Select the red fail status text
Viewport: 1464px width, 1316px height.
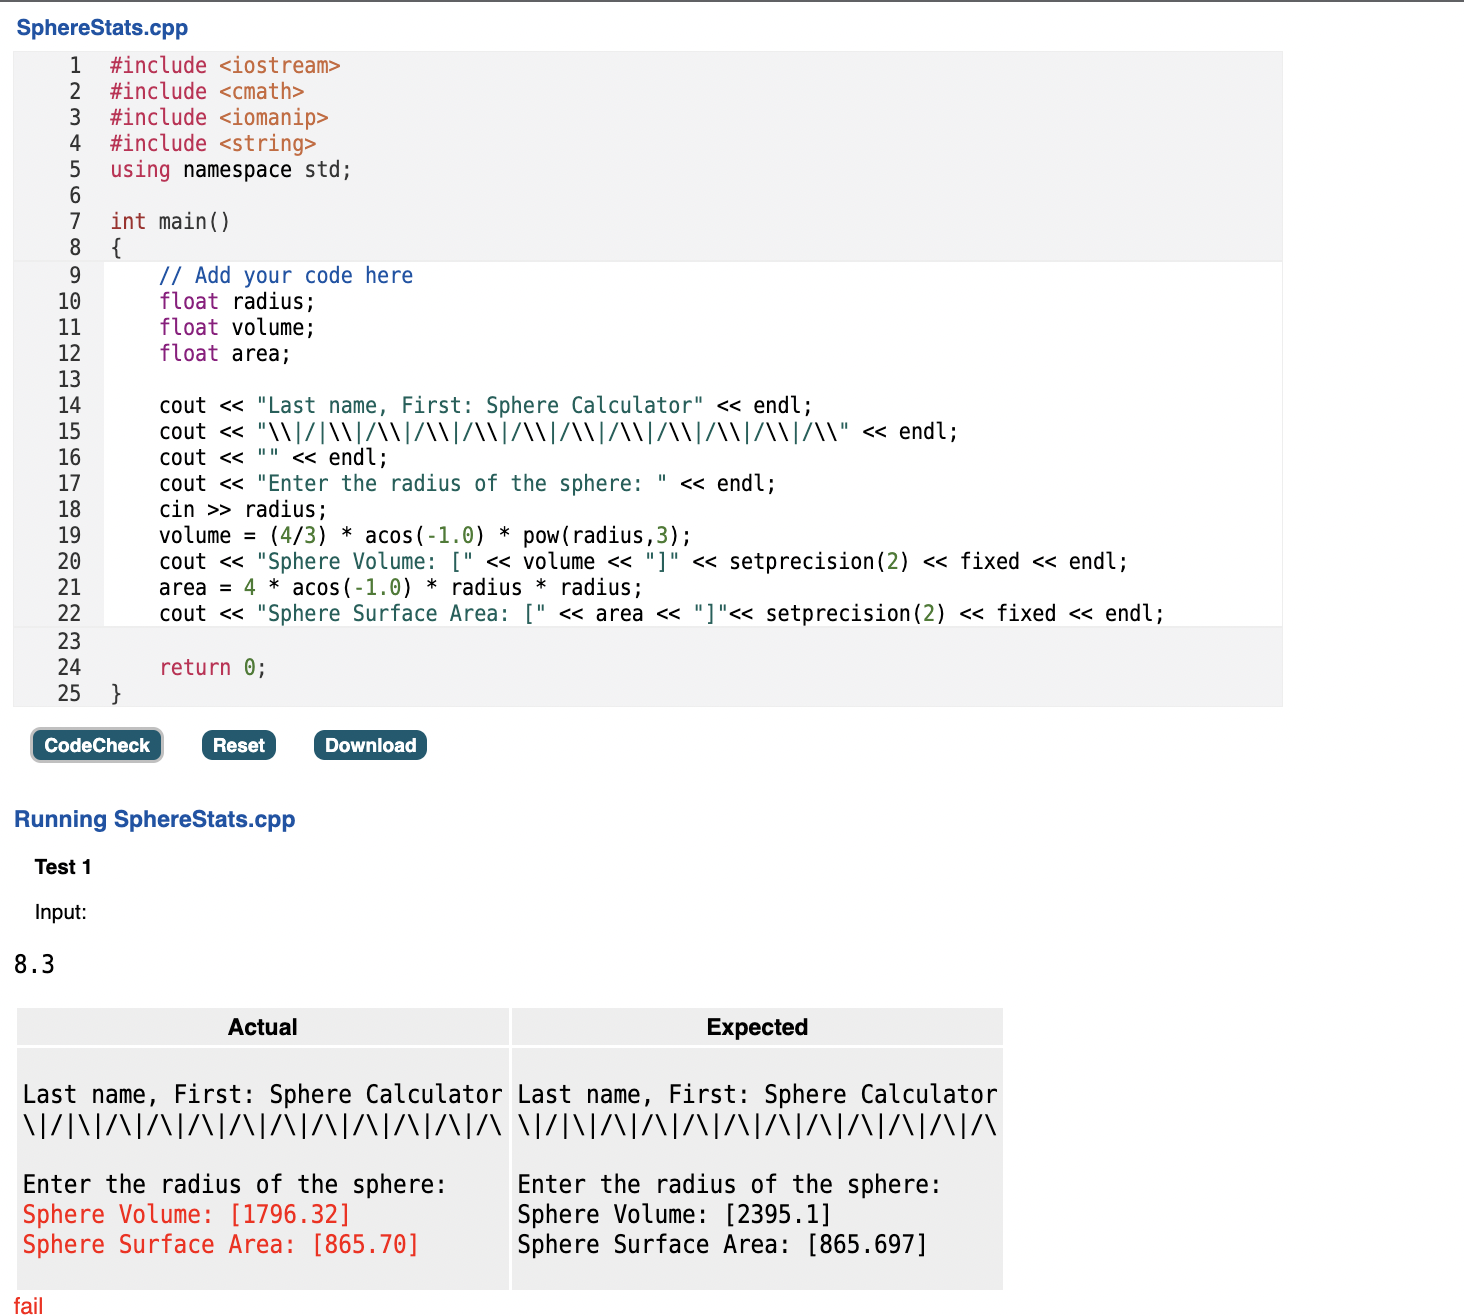tap(28, 1304)
